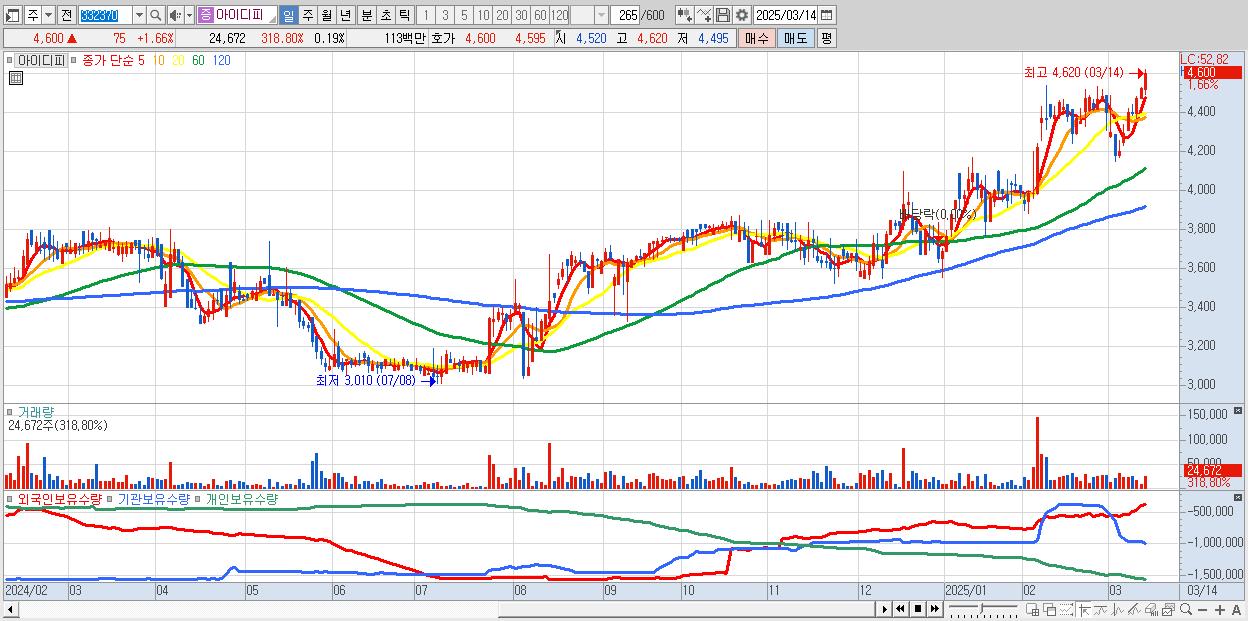Image resolution: width=1248 pixels, height=621 pixels.
Task: Click the speaker sound icon
Action: tap(175, 15)
